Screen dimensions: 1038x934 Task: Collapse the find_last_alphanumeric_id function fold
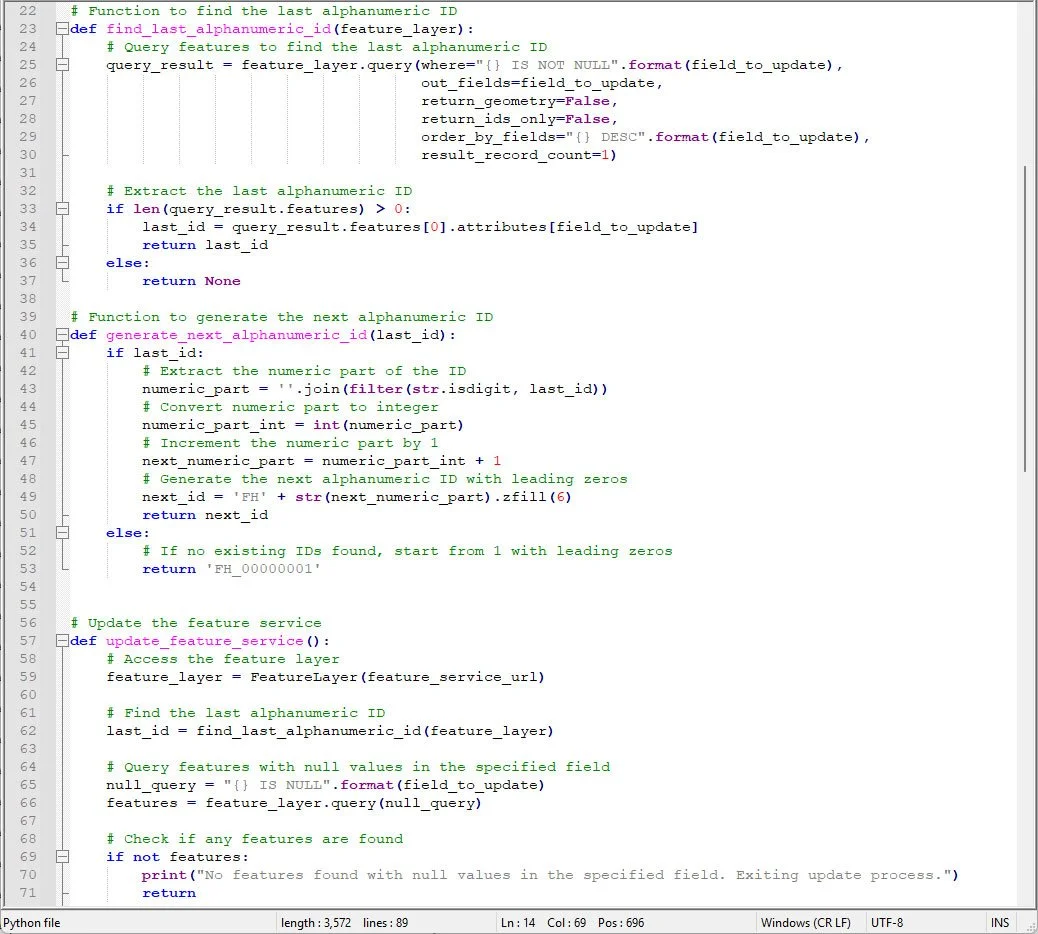62,28
